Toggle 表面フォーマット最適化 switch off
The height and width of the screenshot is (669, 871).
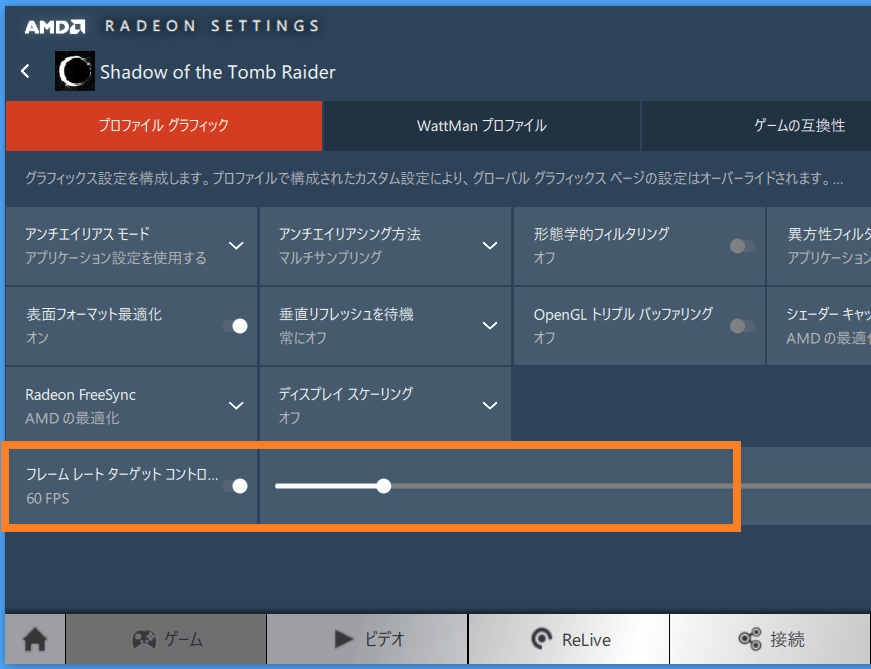236,326
